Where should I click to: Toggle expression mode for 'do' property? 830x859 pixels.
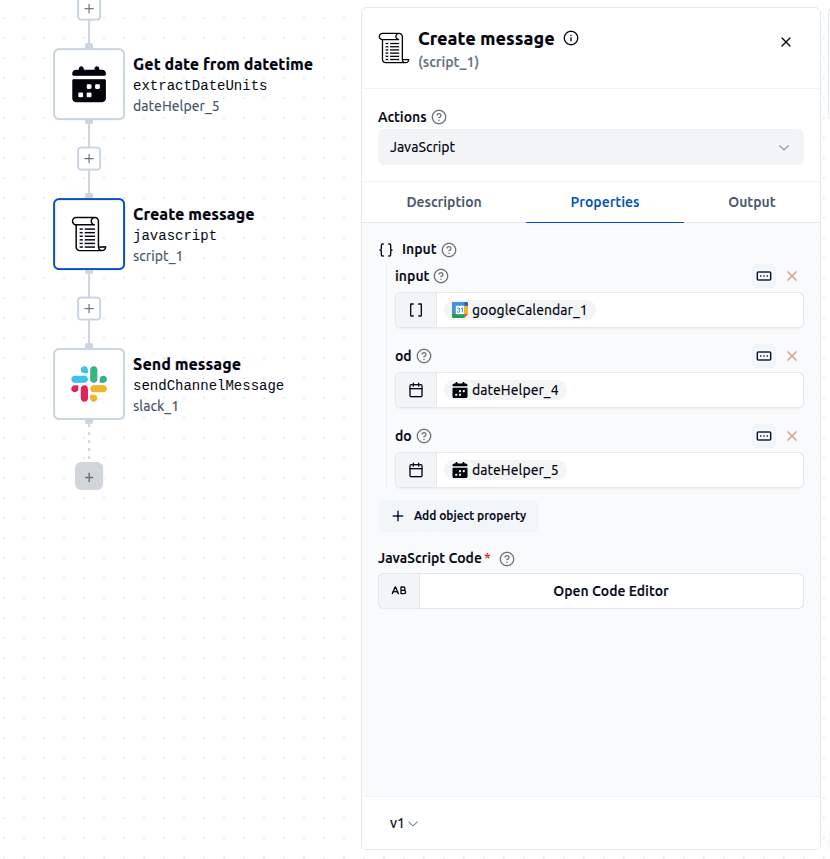pyautogui.click(x=764, y=436)
